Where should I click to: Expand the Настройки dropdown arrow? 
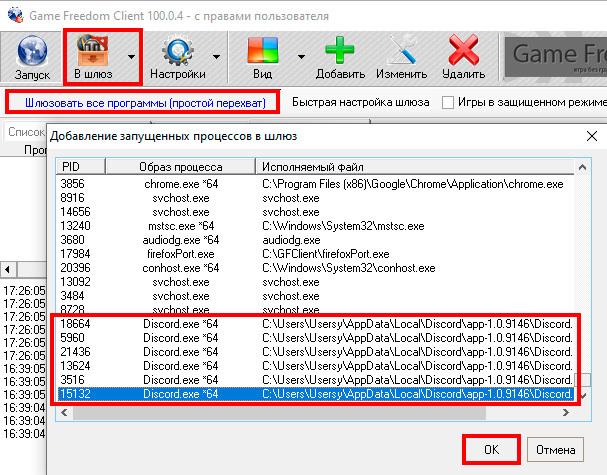click(216, 57)
